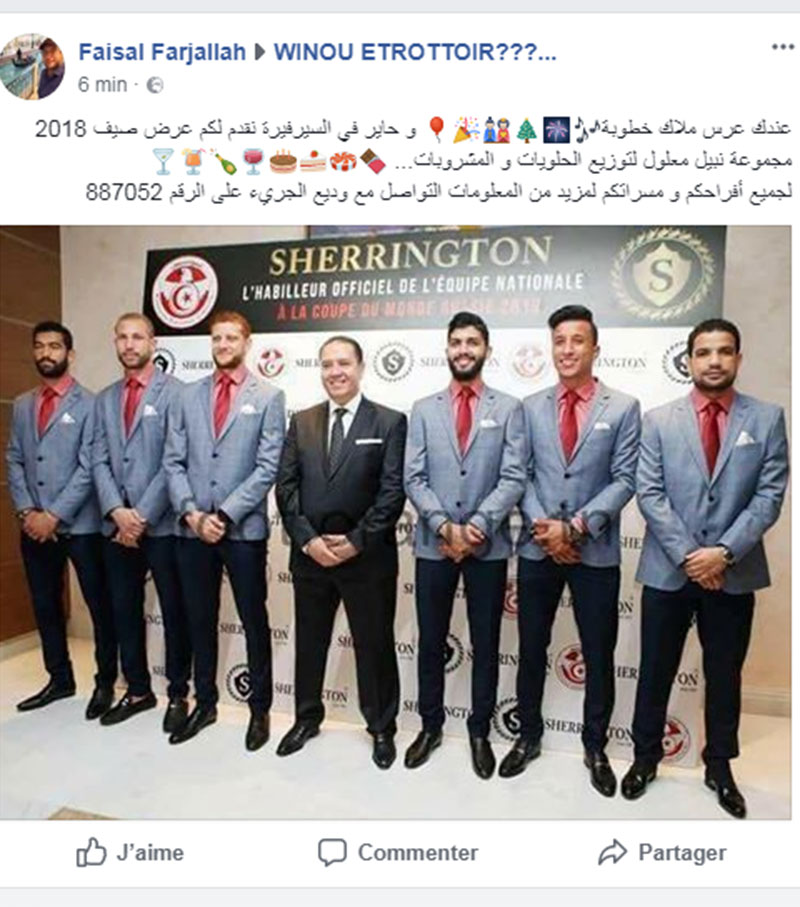Open Faisal Farjallah's profile picture

[32, 66]
